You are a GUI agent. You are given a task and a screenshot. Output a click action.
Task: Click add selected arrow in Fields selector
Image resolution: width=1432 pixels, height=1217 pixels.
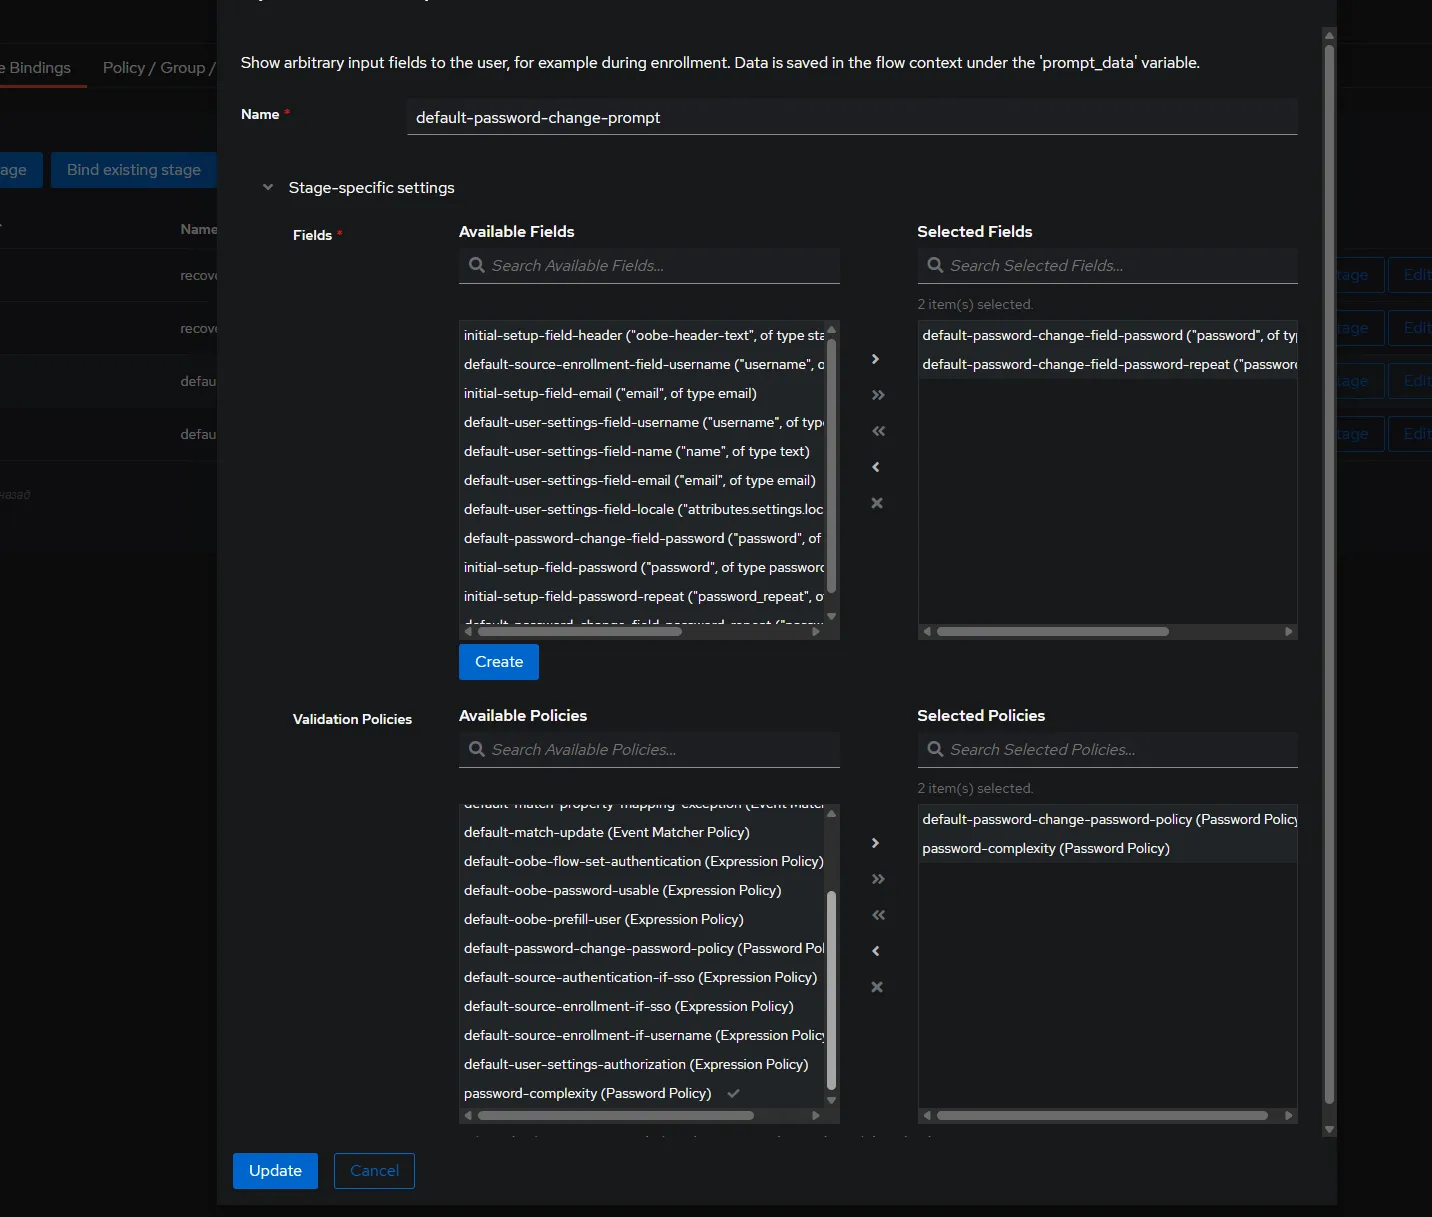click(876, 359)
